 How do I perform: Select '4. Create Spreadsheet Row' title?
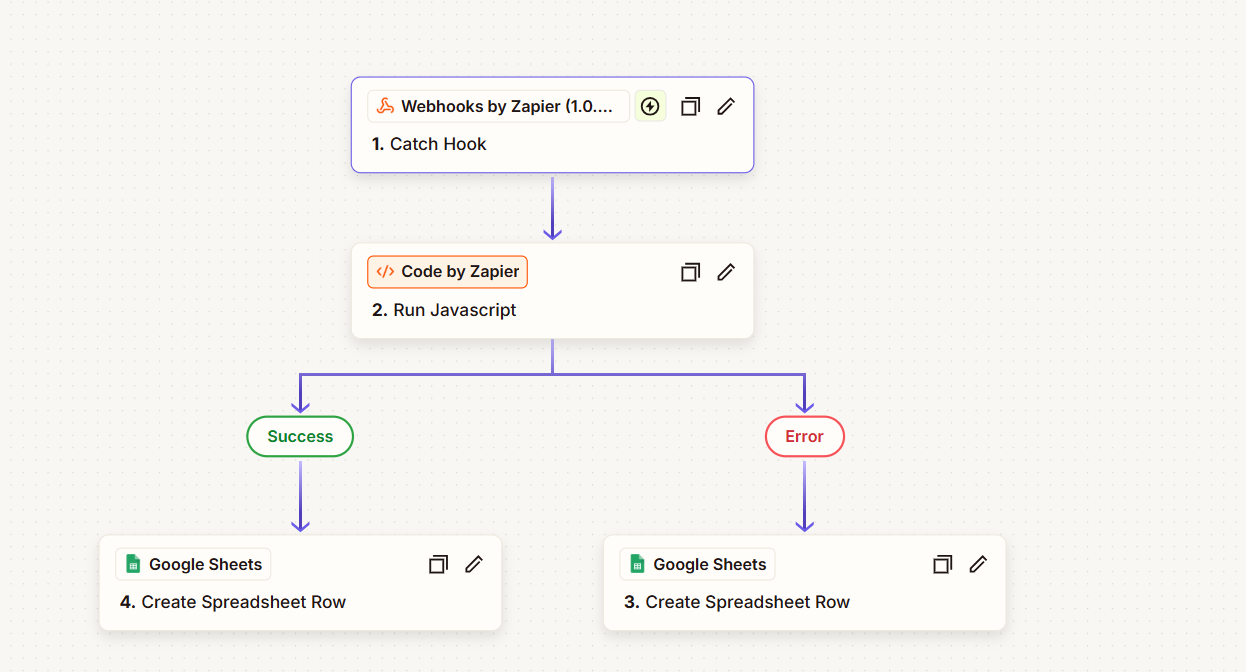(233, 602)
